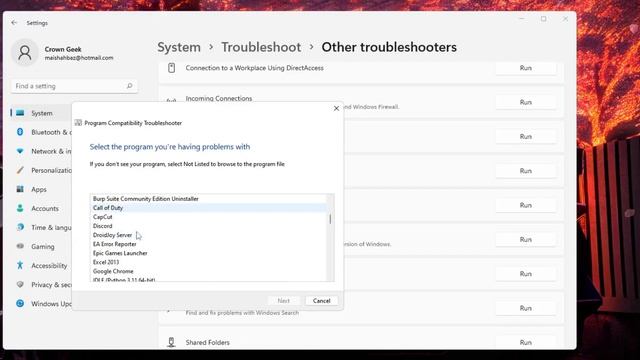The width and height of the screenshot is (640, 360).
Task: Run the Windows Search troubleshooter
Action: (x=526, y=308)
